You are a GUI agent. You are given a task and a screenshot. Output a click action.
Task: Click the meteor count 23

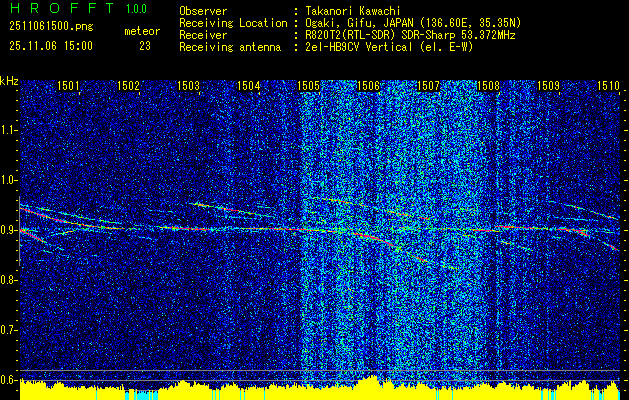pyautogui.click(x=145, y=46)
